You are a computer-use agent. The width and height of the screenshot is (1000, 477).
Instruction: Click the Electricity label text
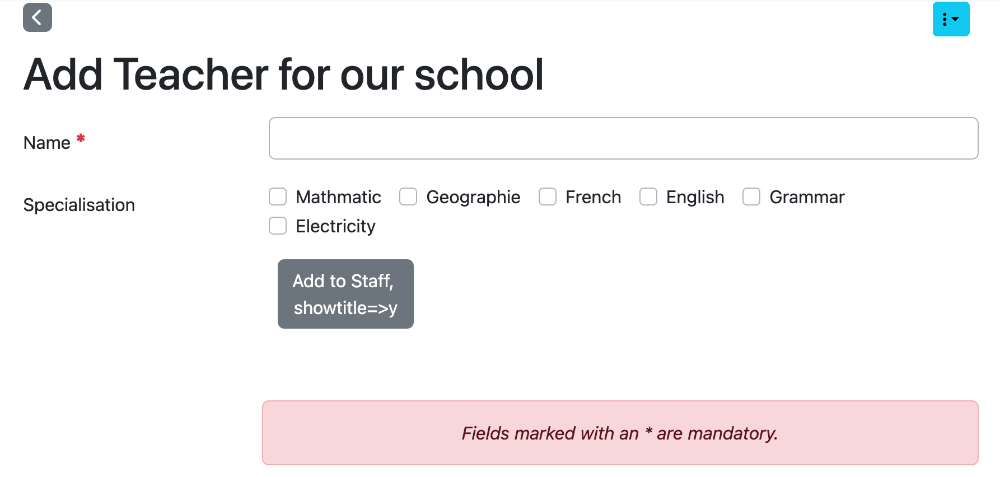(335, 226)
